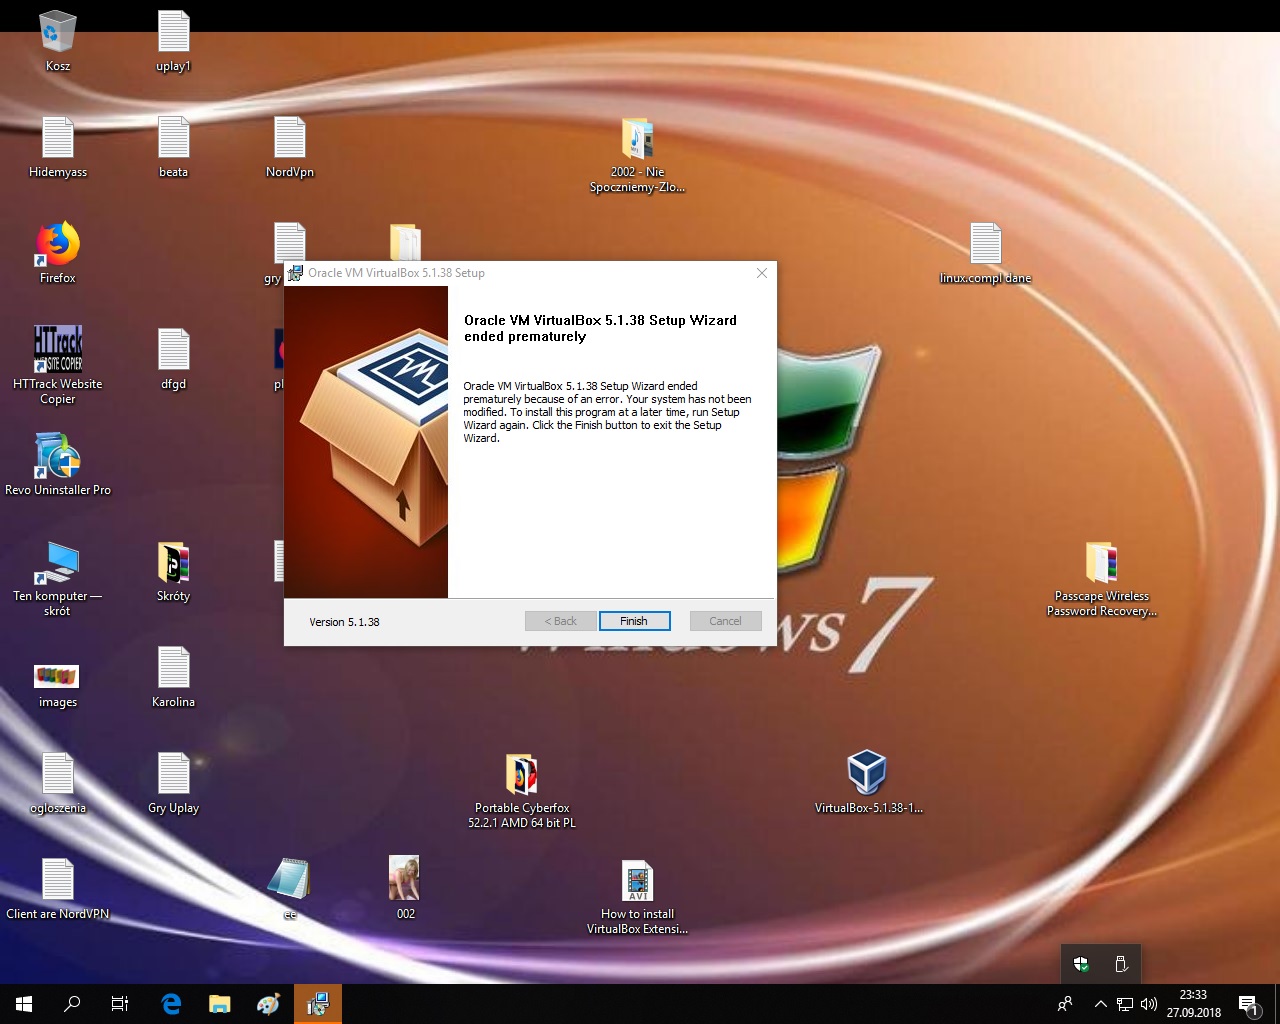
Task: Select the Firefox desktop shortcut
Action: (x=58, y=244)
